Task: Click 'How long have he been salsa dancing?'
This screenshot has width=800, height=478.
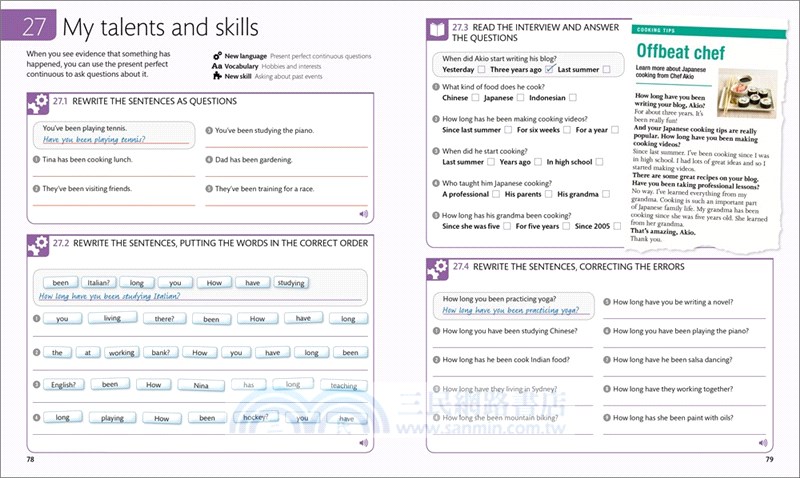Action: 672,360
